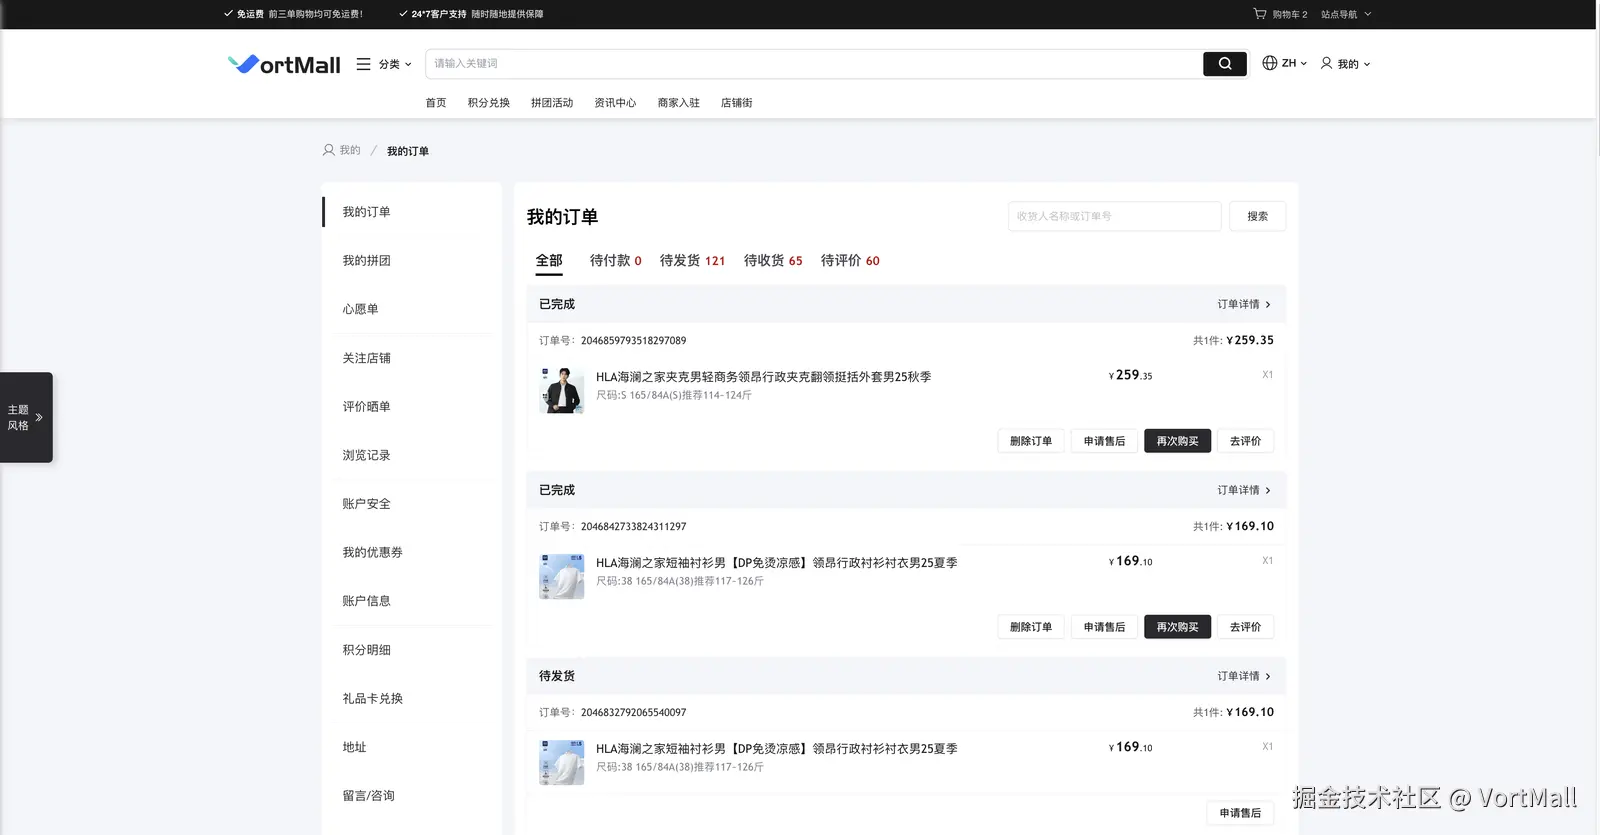Image resolution: width=1600 pixels, height=835 pixels.
Task: Open 积分兑换 navigation item
Action: [489, 103]
